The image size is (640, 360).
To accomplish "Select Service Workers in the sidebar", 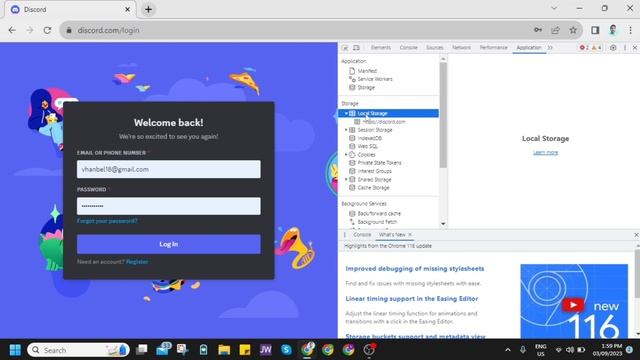I will coord(375,79).
